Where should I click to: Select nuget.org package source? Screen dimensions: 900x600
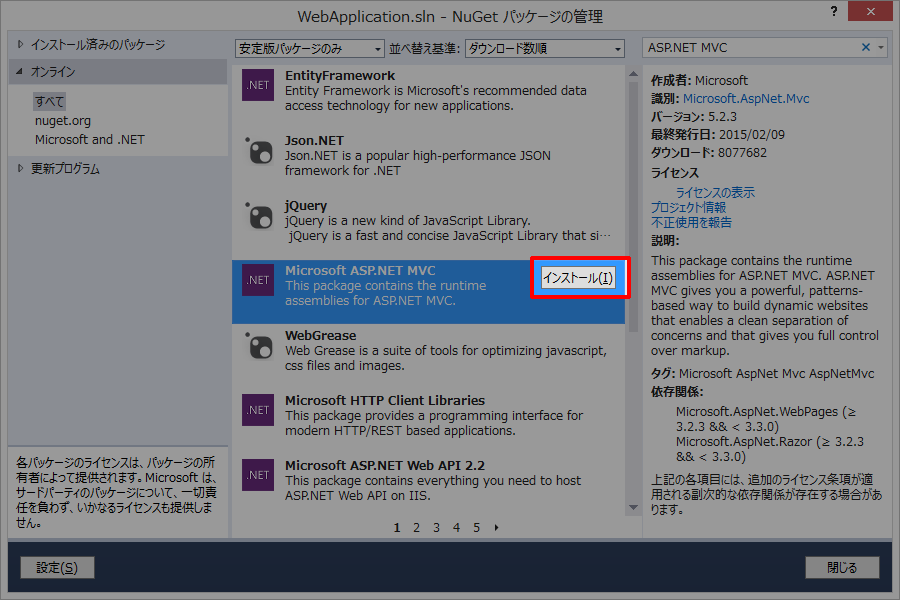63,121
